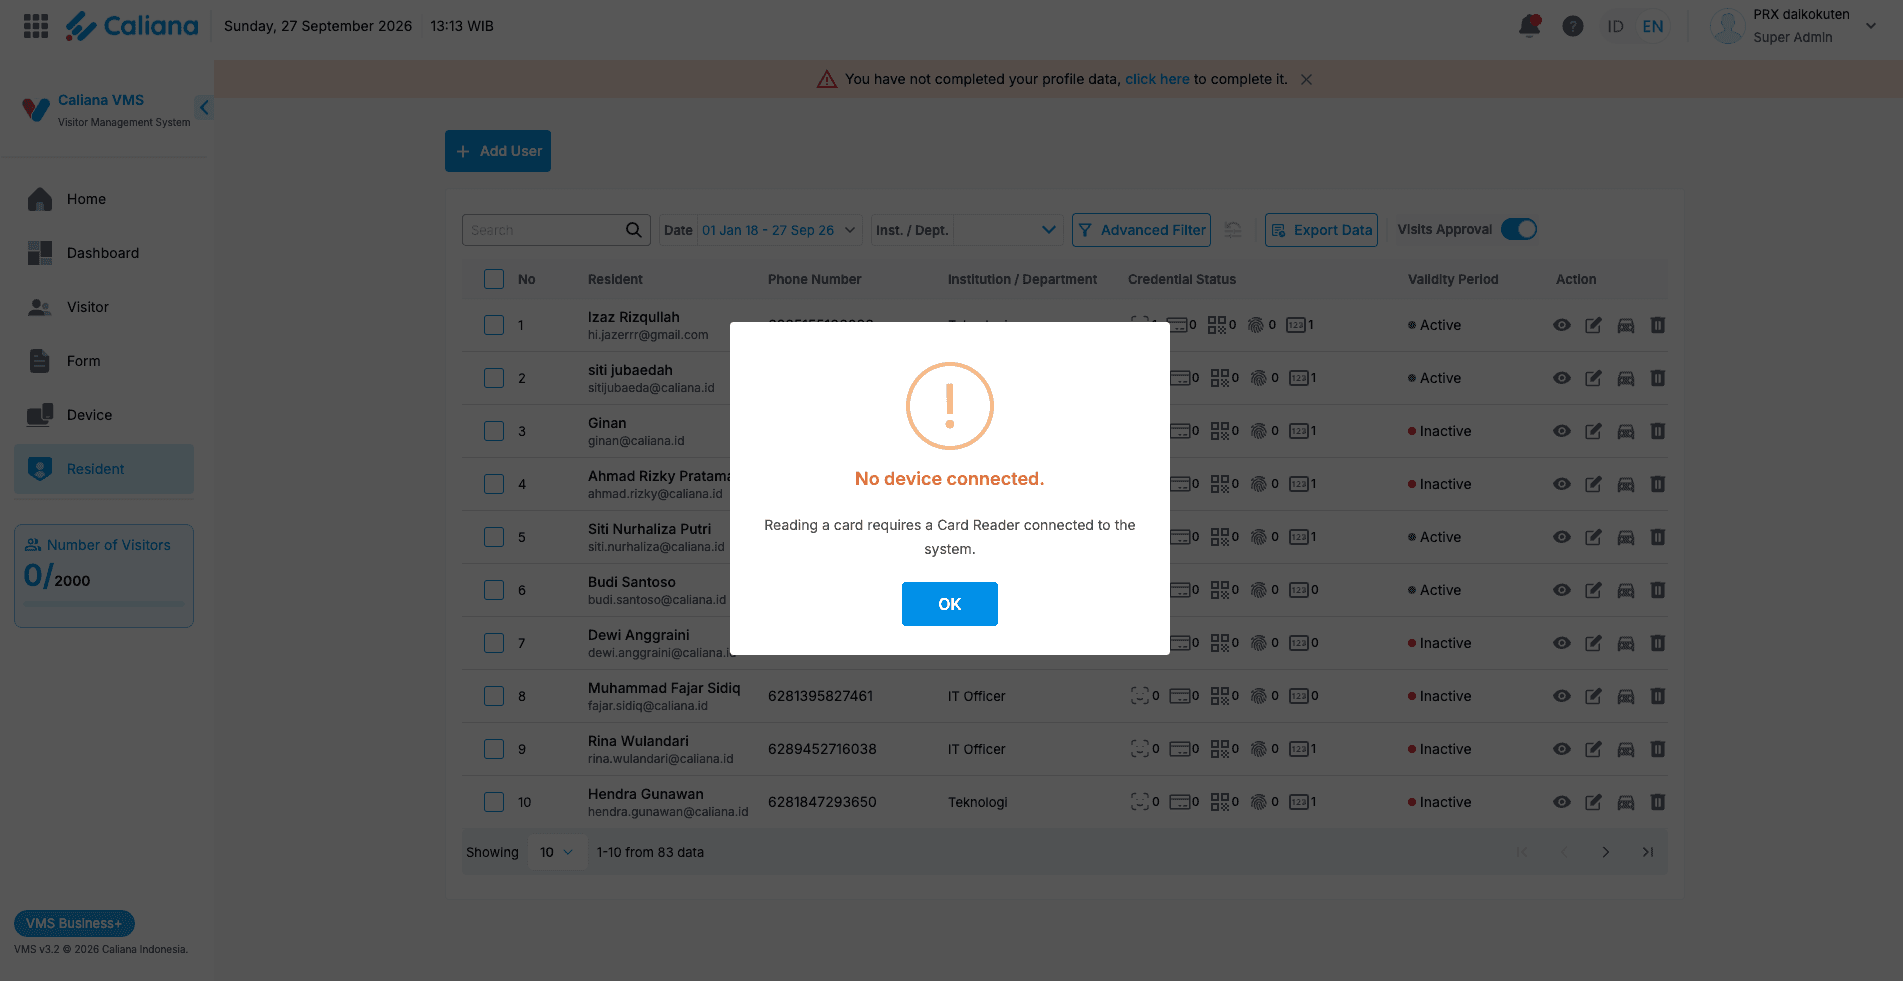The width and height of the screenshot is (1903, 981).
Task: Delete resident Hendra Gunawan
Action: (x=1657, y=802)
